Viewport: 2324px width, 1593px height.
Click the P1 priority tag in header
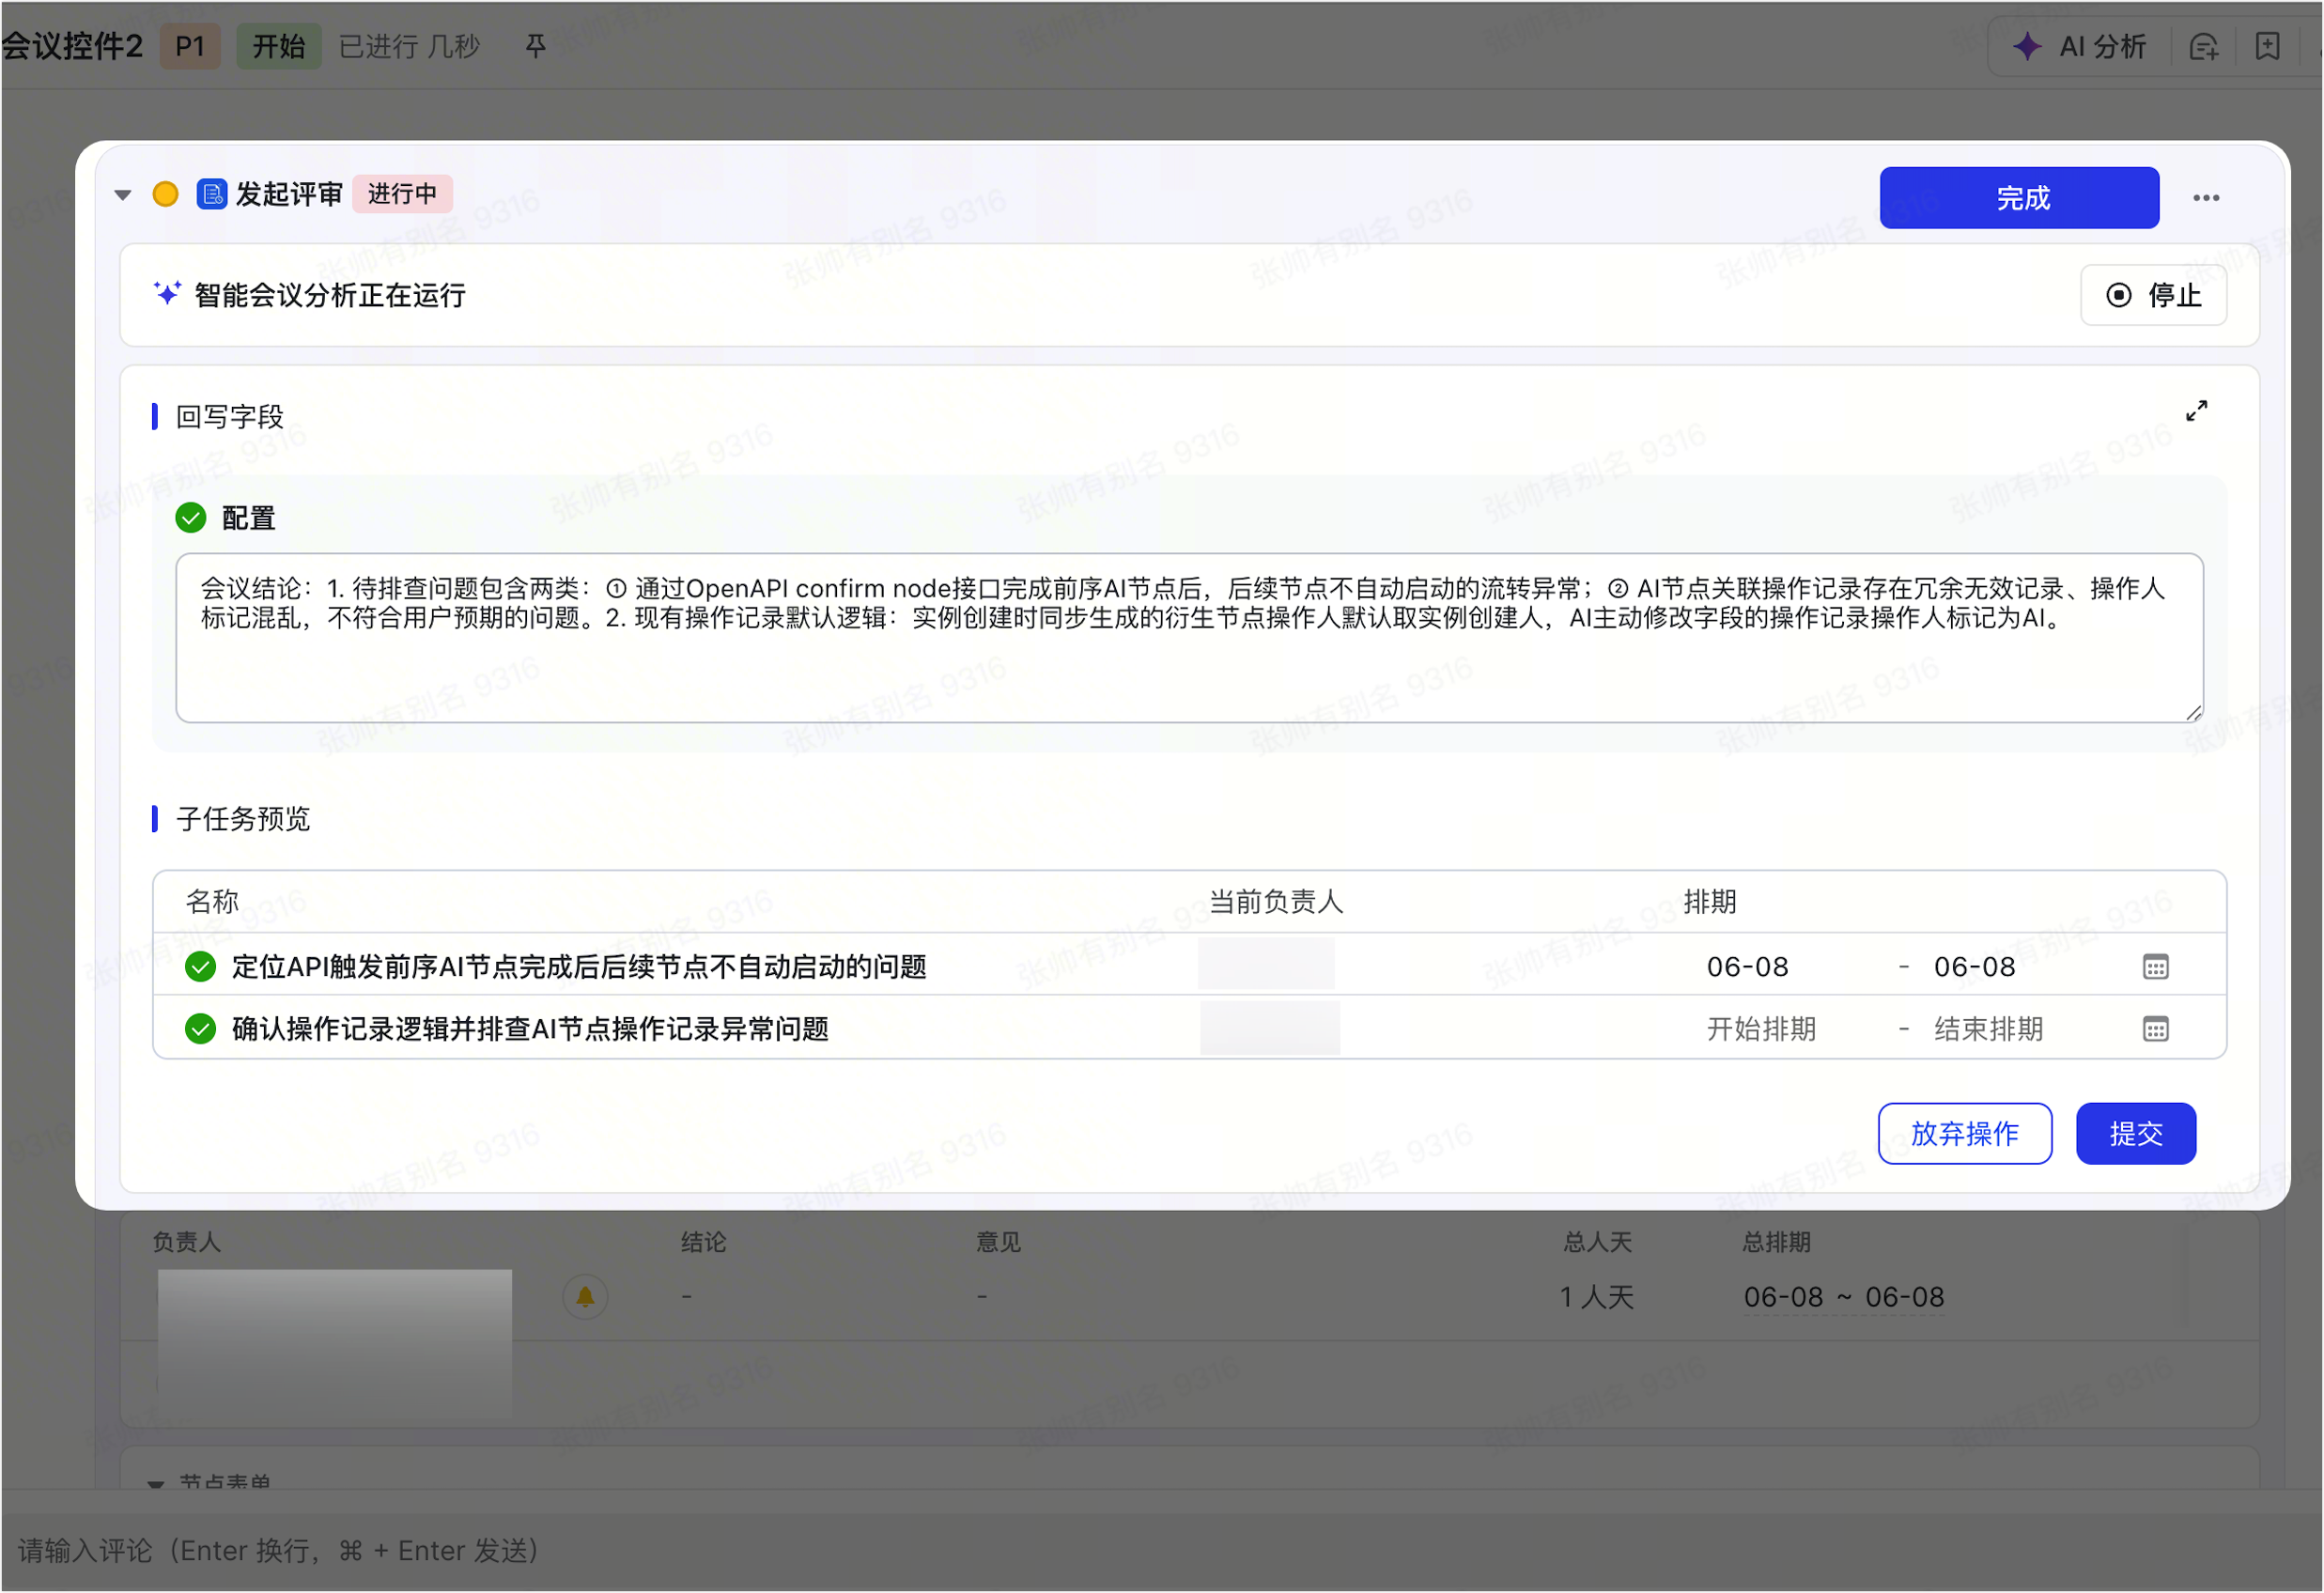coord(190,46)
